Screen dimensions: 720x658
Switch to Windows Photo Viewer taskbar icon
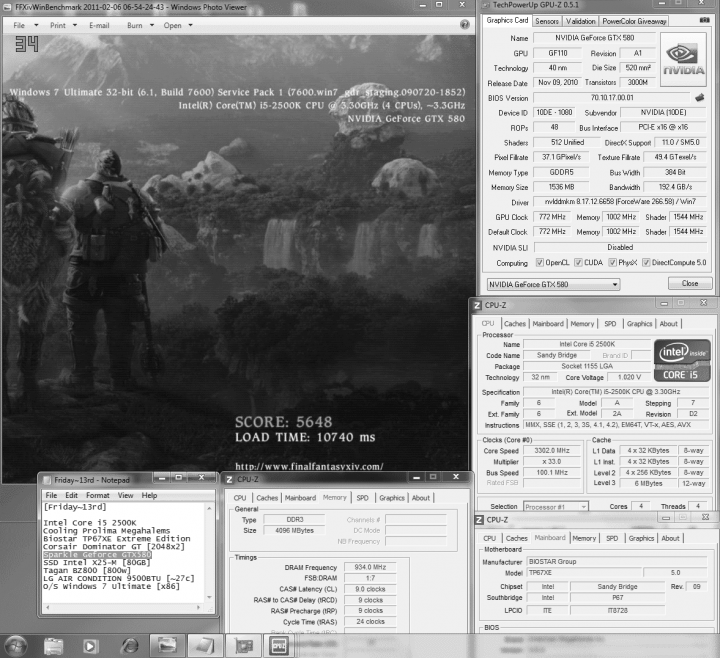tap(167, 646)
